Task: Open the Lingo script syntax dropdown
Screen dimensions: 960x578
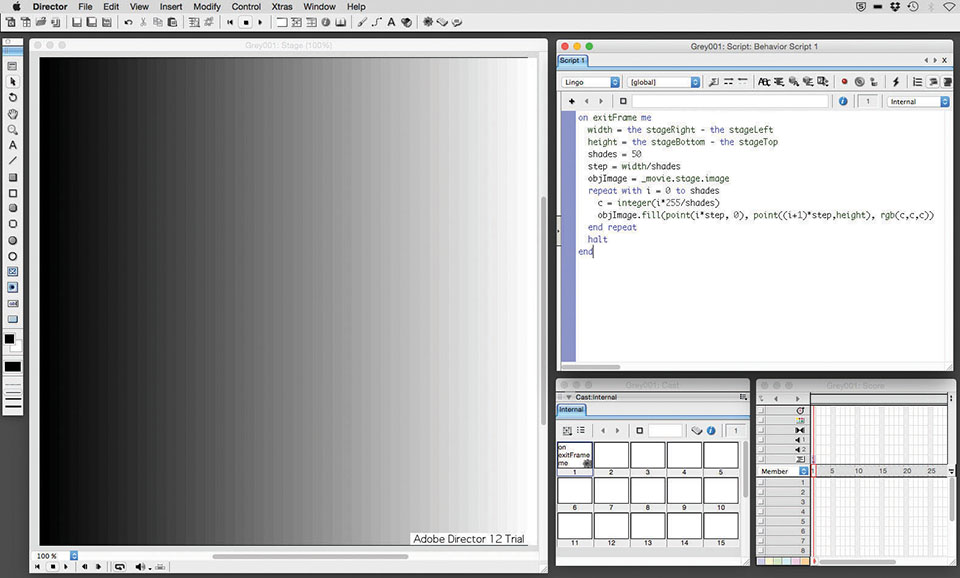Action: (x=591, y=82)
